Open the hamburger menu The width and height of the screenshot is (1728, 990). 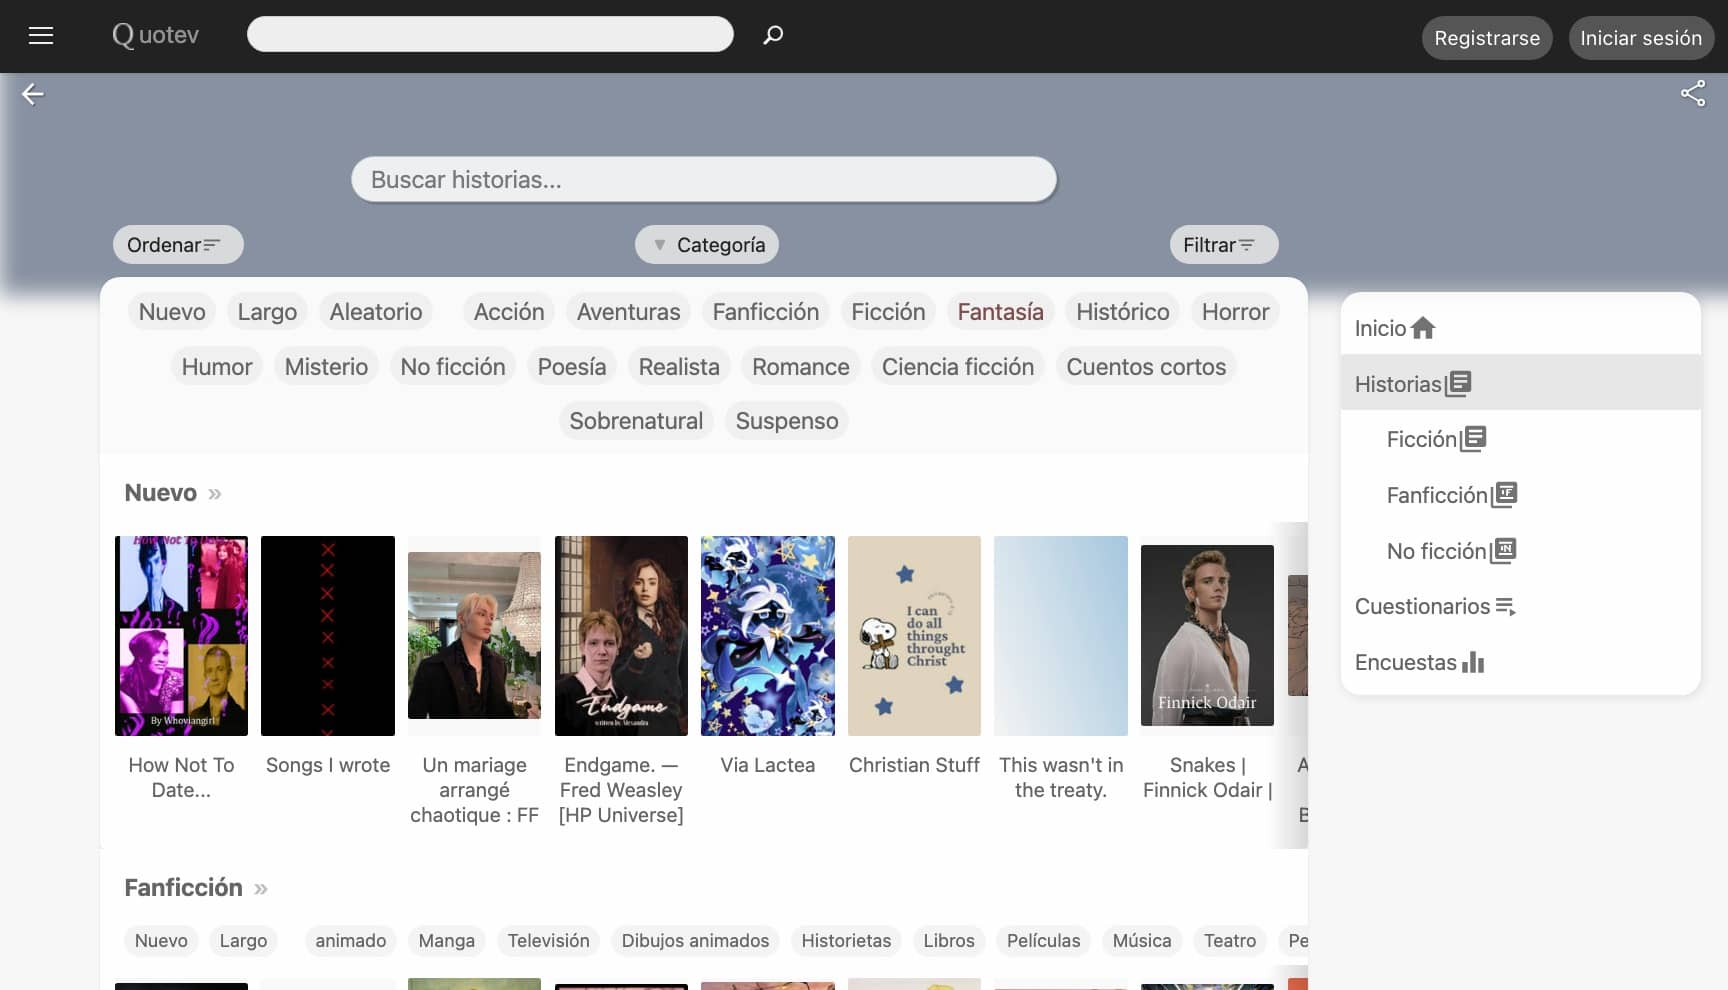pyautogui.click(x=41, y=36)
